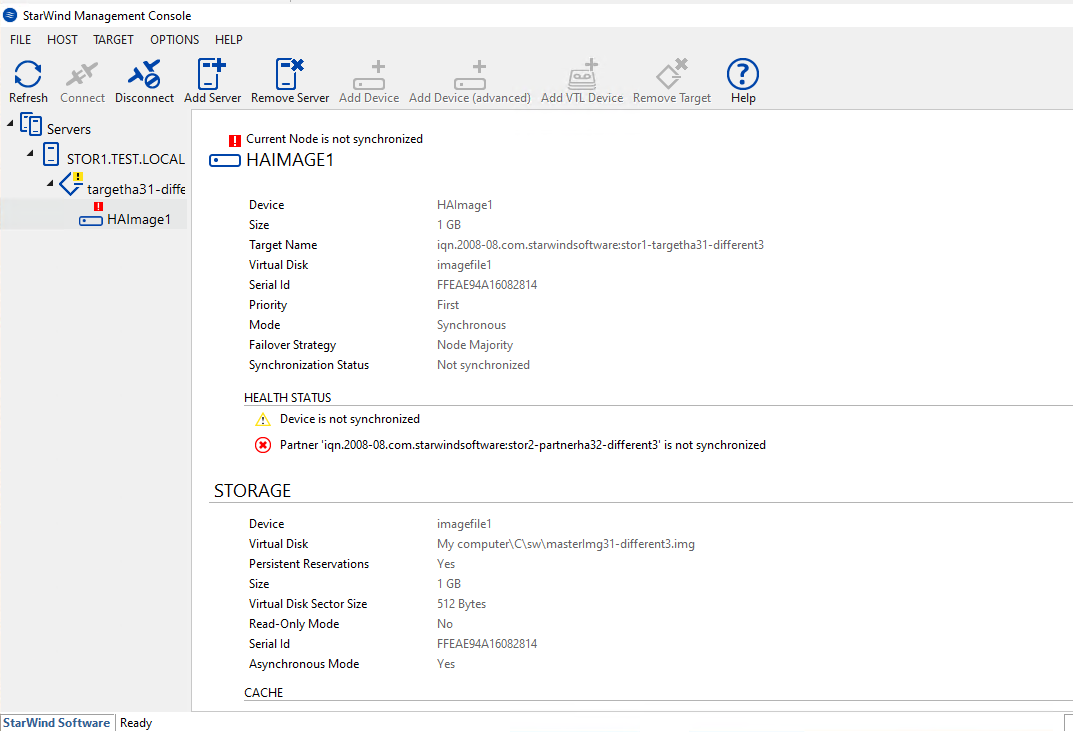Click the Partner not synchronized message
This screenshot has height=732, width=1073.
coord(523,445)
